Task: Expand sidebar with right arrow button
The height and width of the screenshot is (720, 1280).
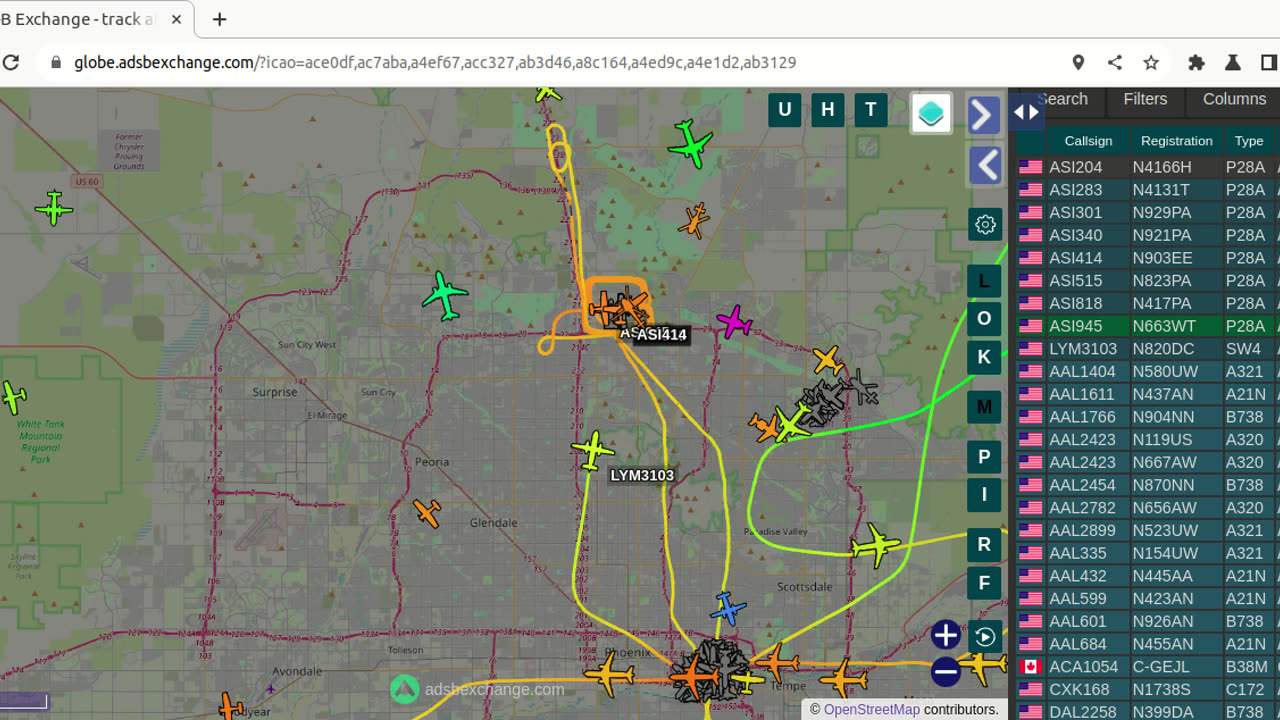Action: pos(984,116)
